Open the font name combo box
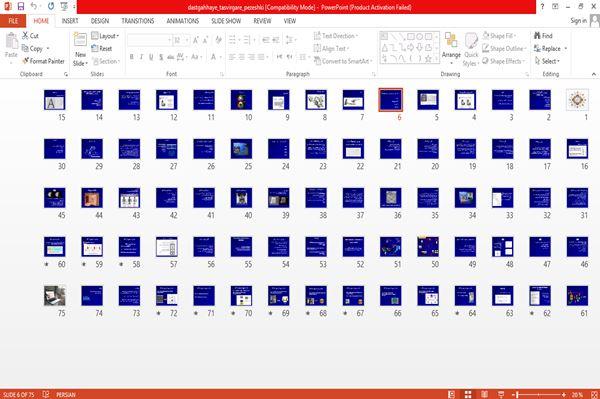The image size is (600, 399). pyautogui.click(x=149, y=40)
